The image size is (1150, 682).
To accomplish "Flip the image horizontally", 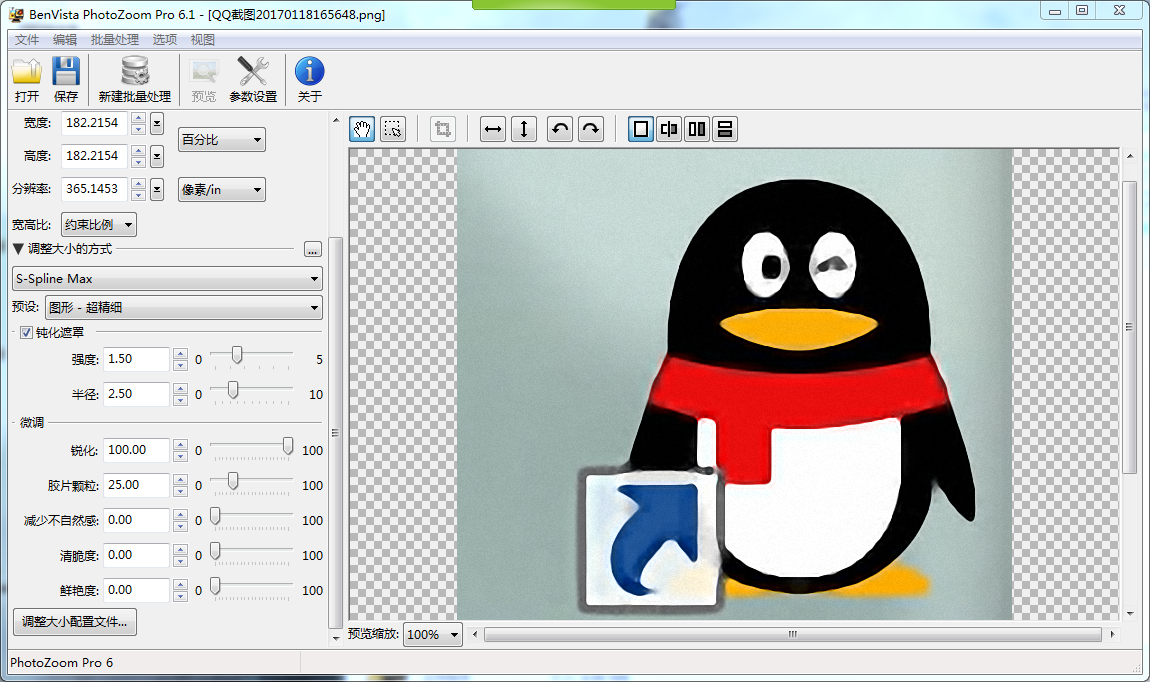I will click(x=493, y=130).
